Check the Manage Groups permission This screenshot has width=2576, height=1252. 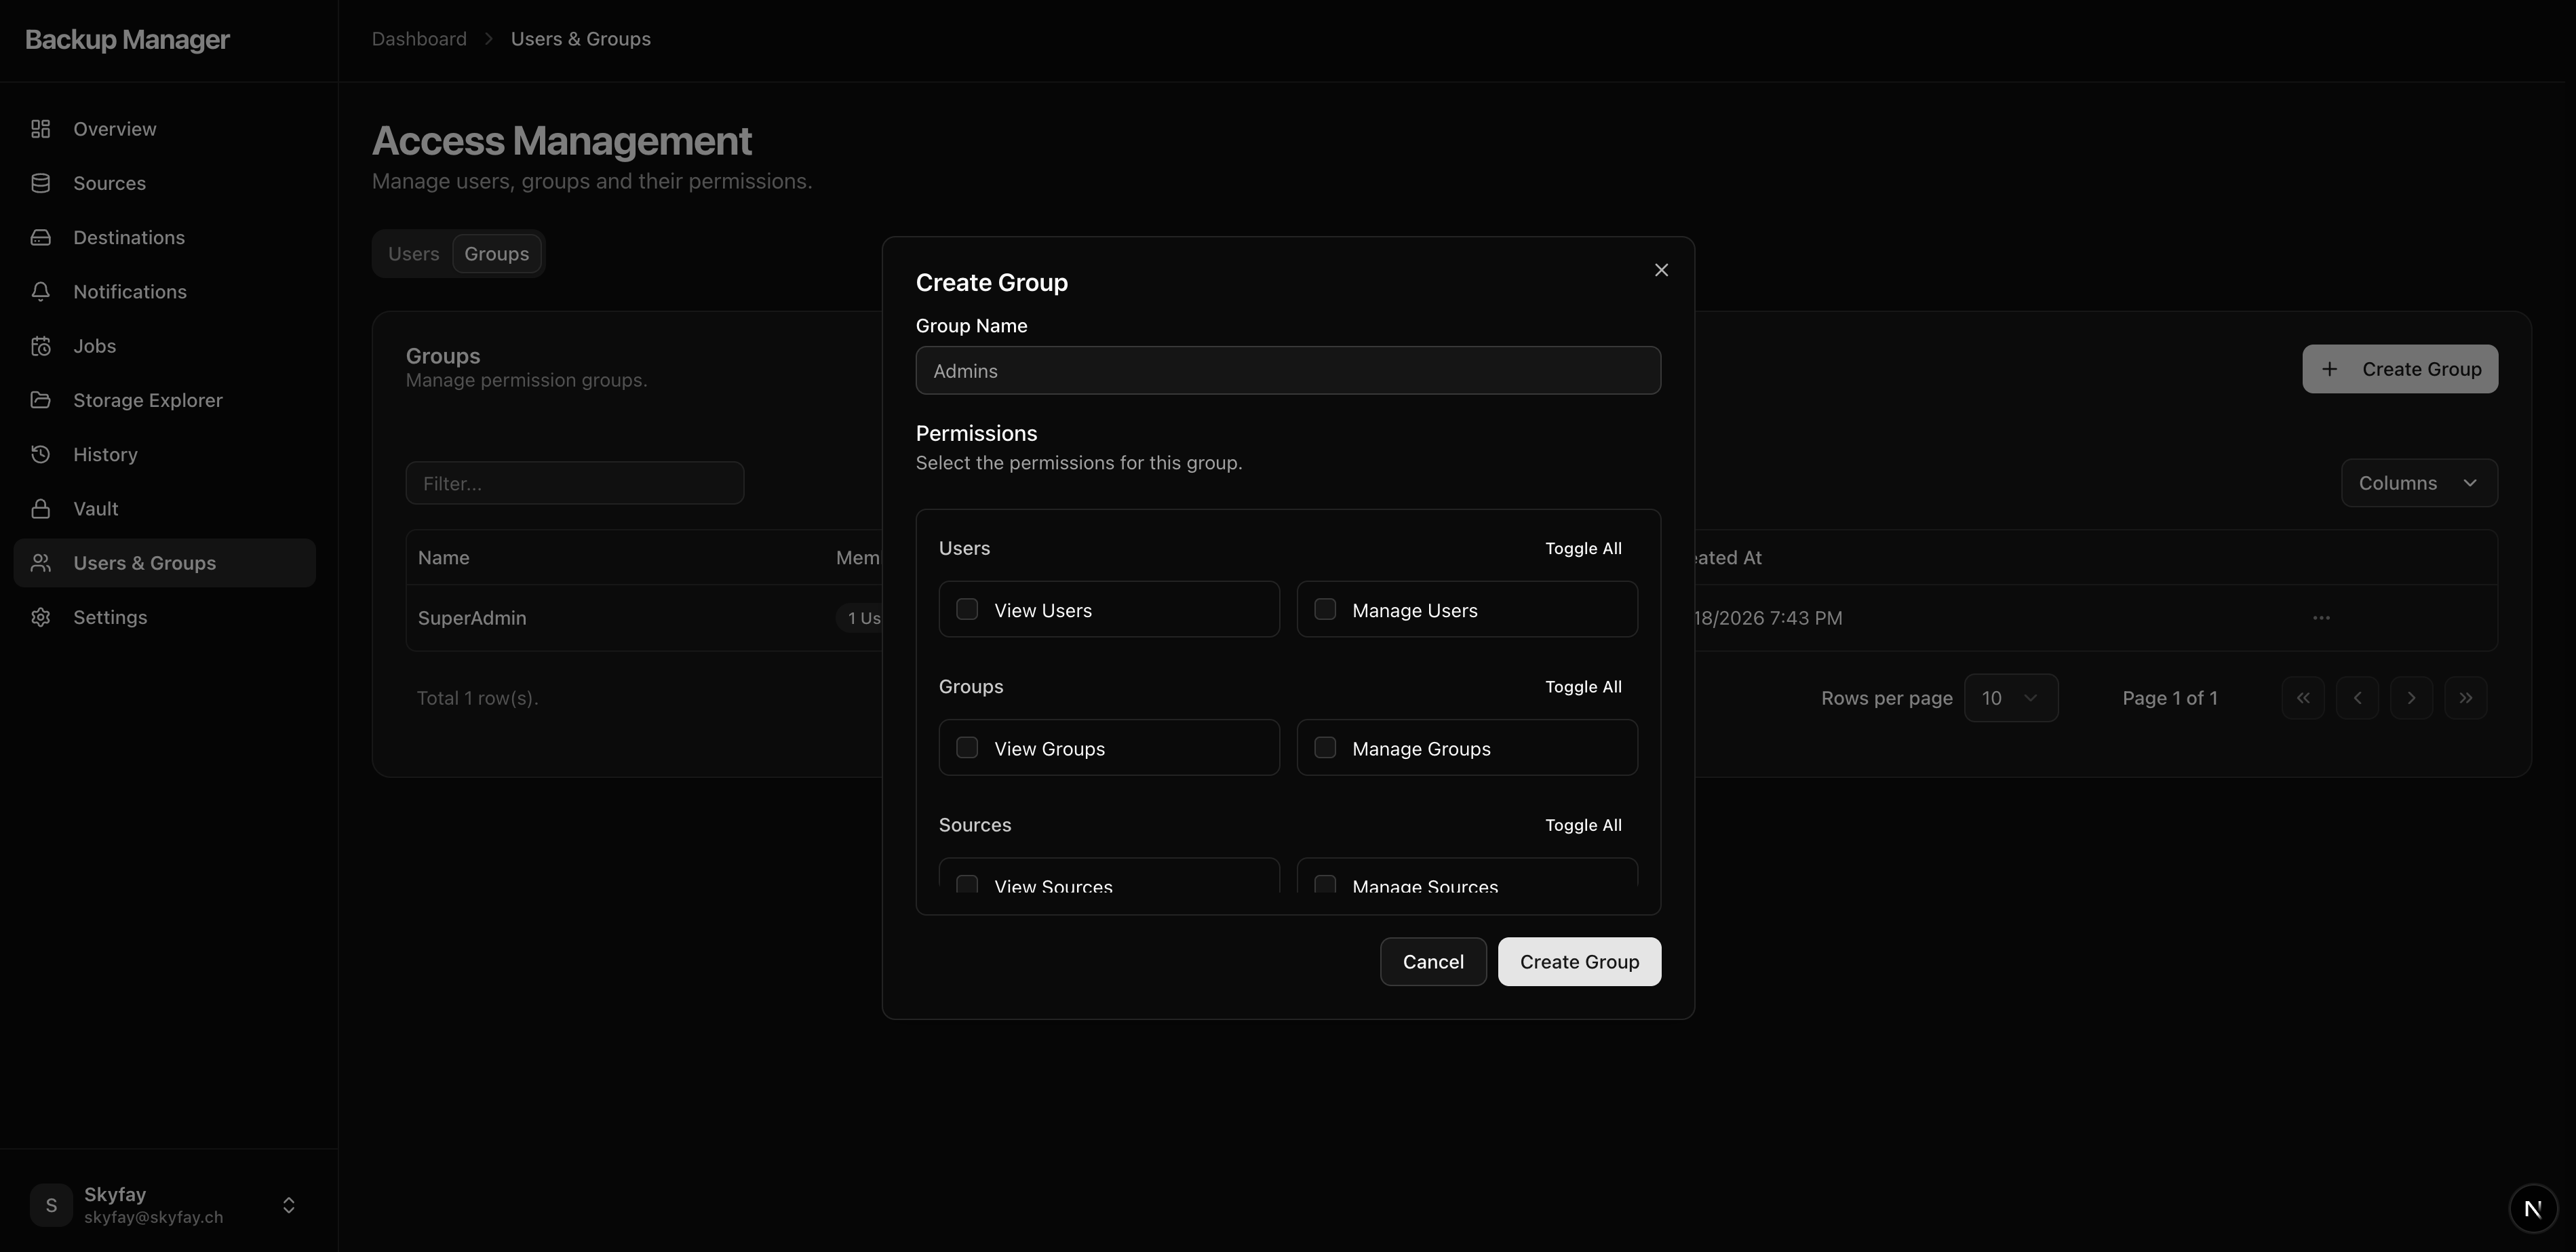[x=1325, y=747]
